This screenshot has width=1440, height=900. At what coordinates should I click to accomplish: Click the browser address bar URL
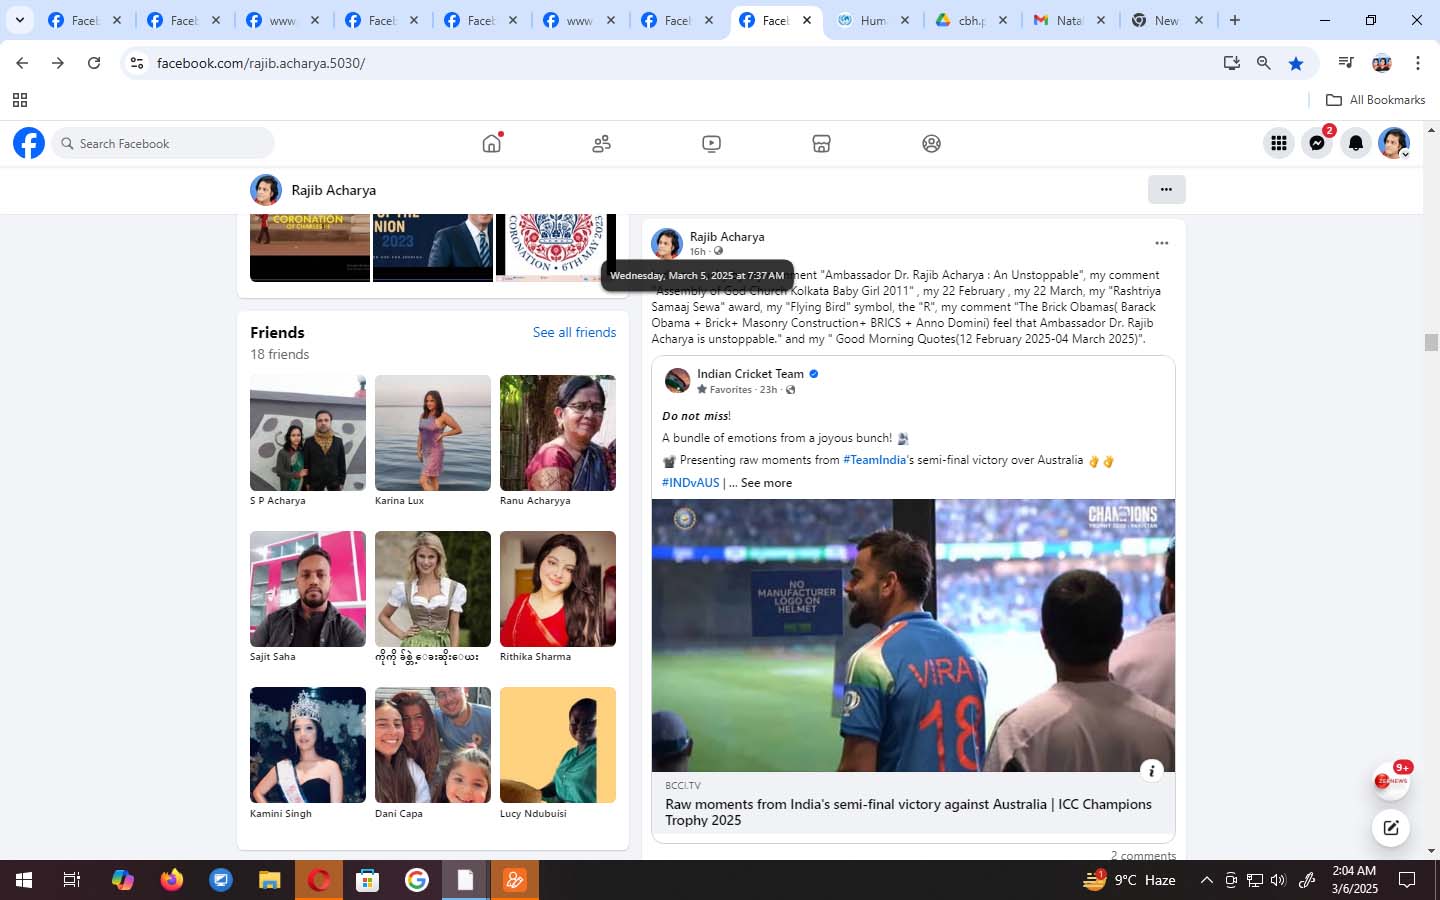[x=260, y=63]
